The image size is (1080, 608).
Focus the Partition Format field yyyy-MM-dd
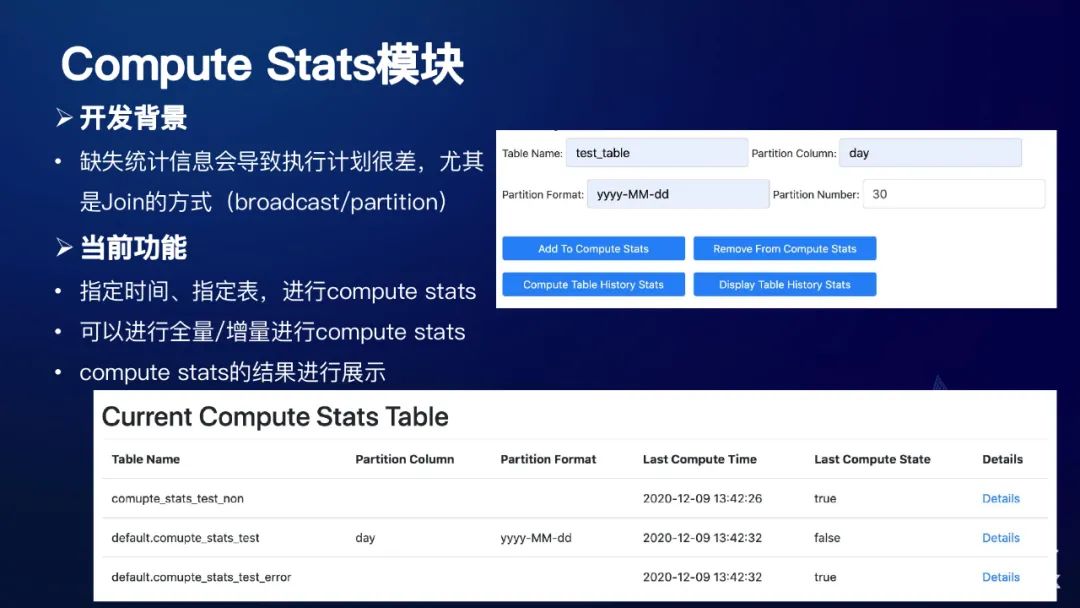pos(678,194)
